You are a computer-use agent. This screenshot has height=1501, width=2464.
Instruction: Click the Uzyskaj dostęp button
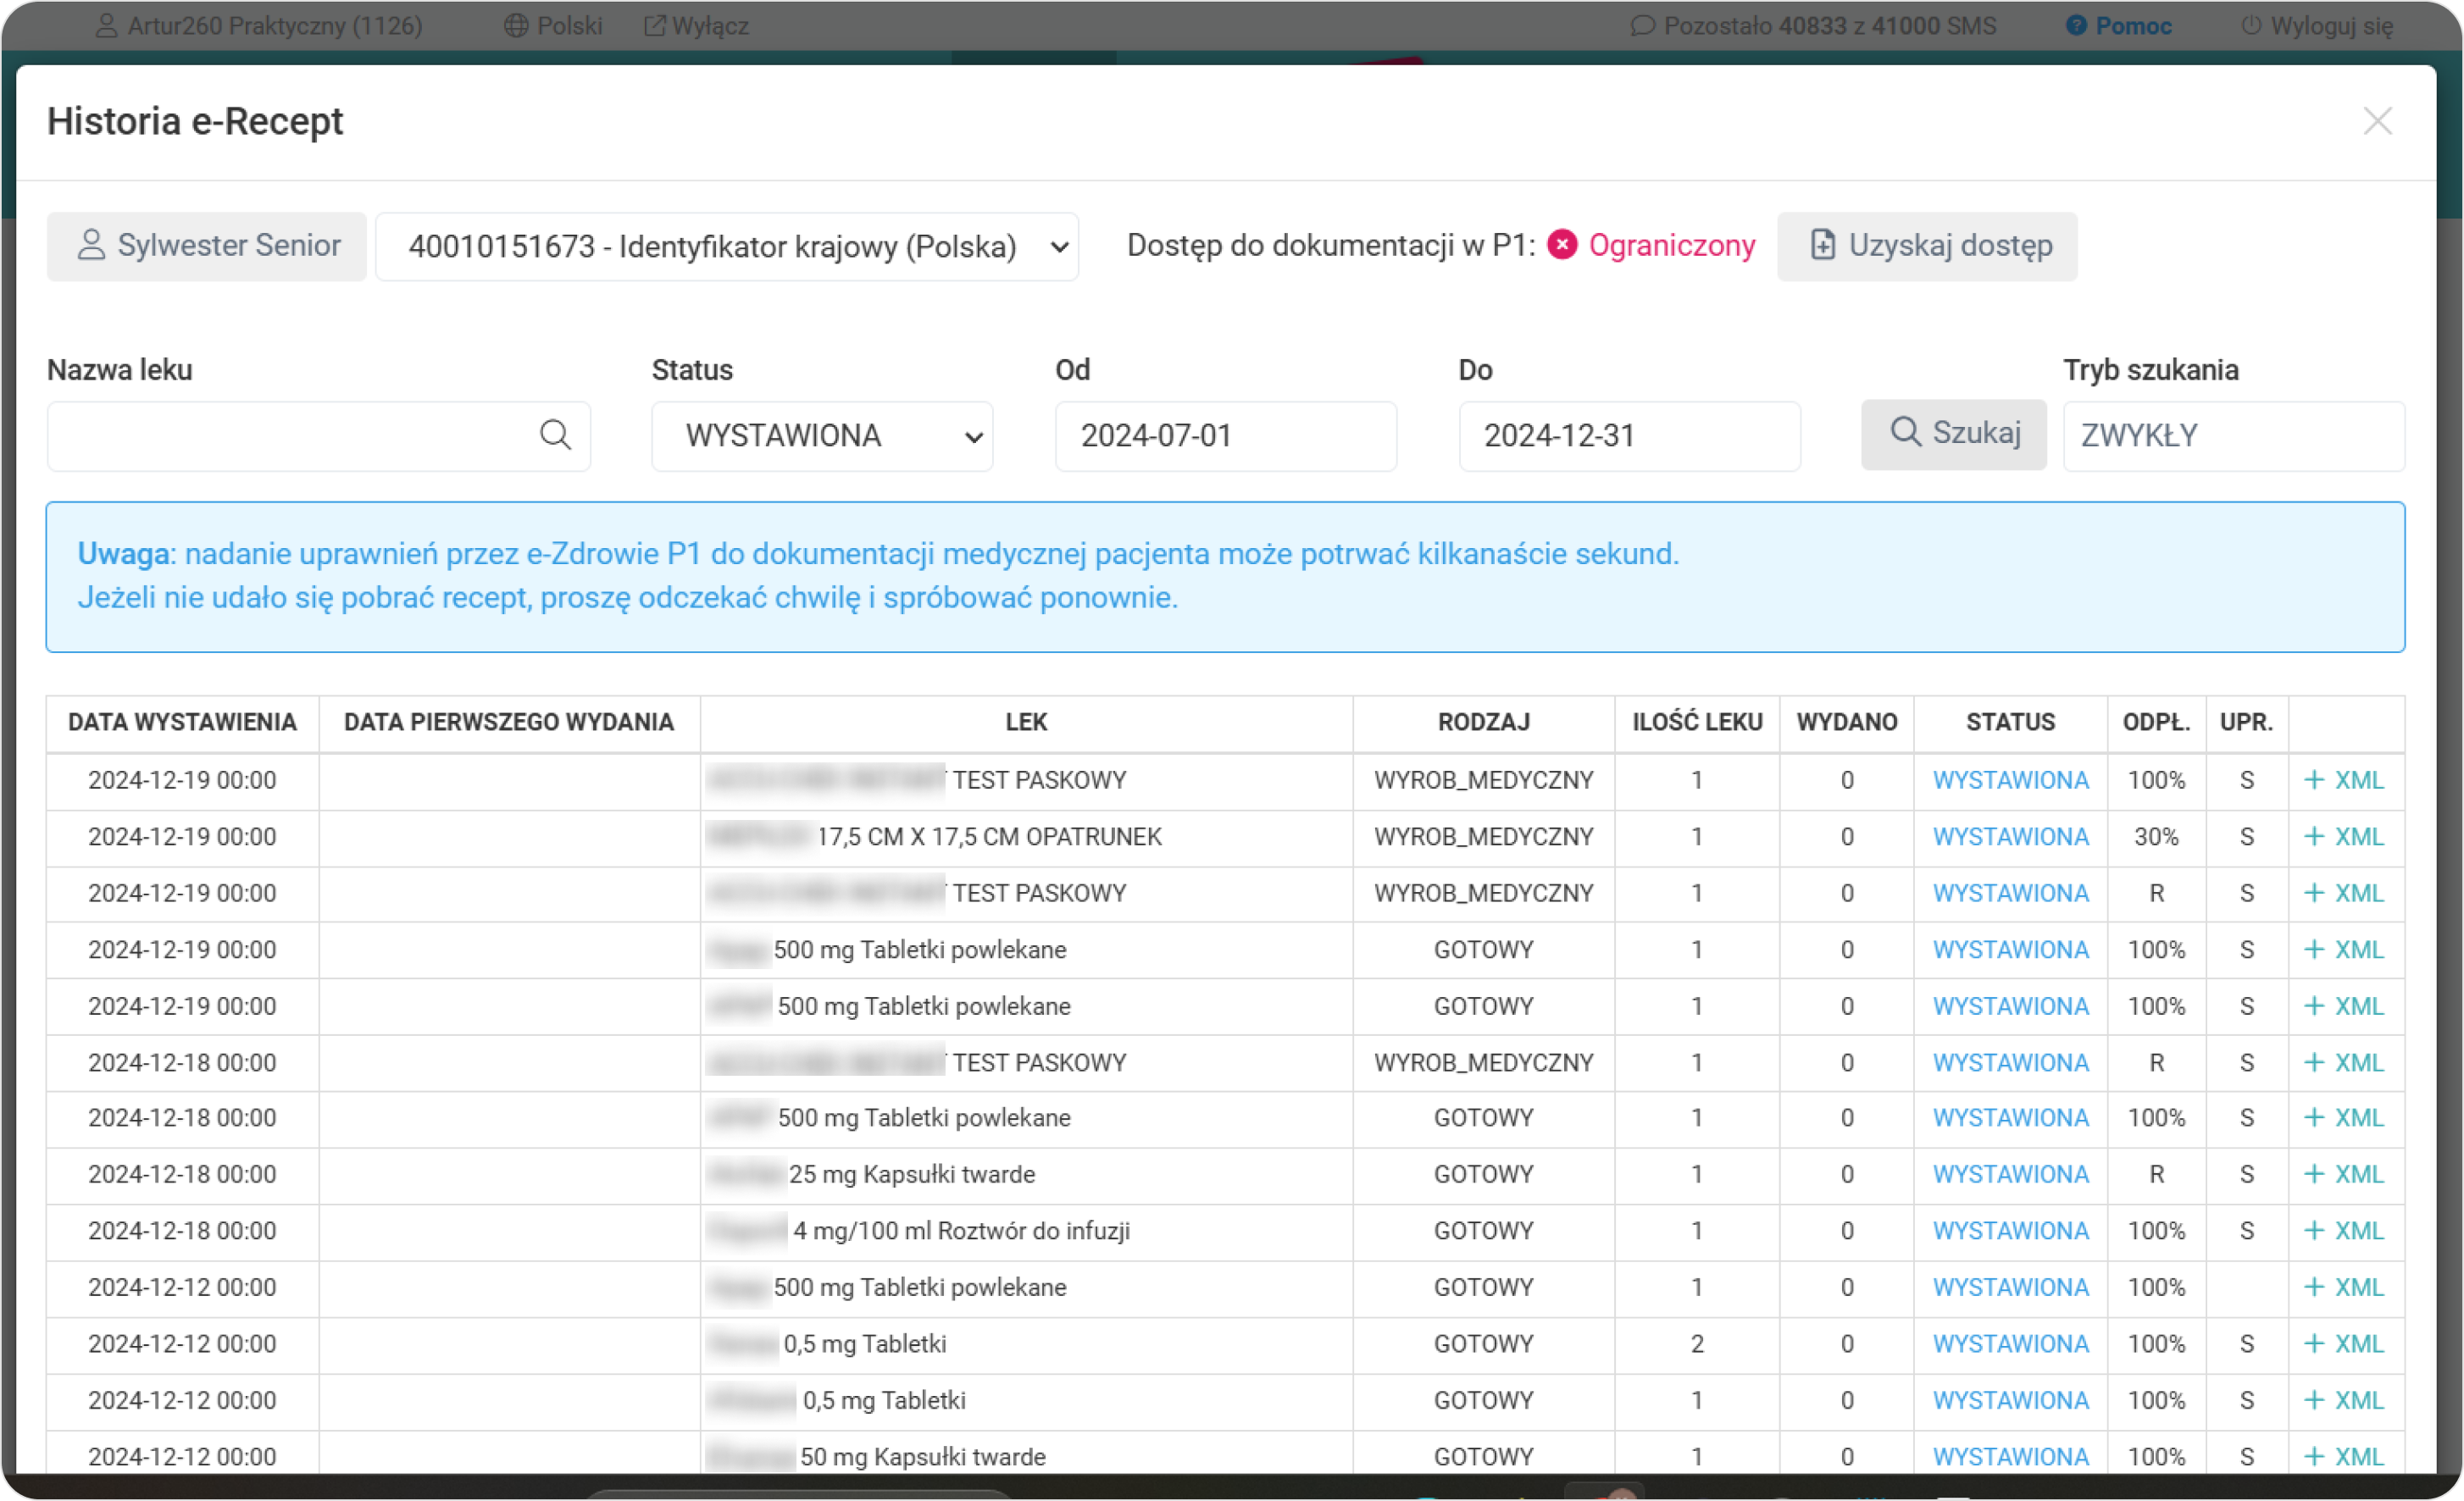click(1926, 246)
